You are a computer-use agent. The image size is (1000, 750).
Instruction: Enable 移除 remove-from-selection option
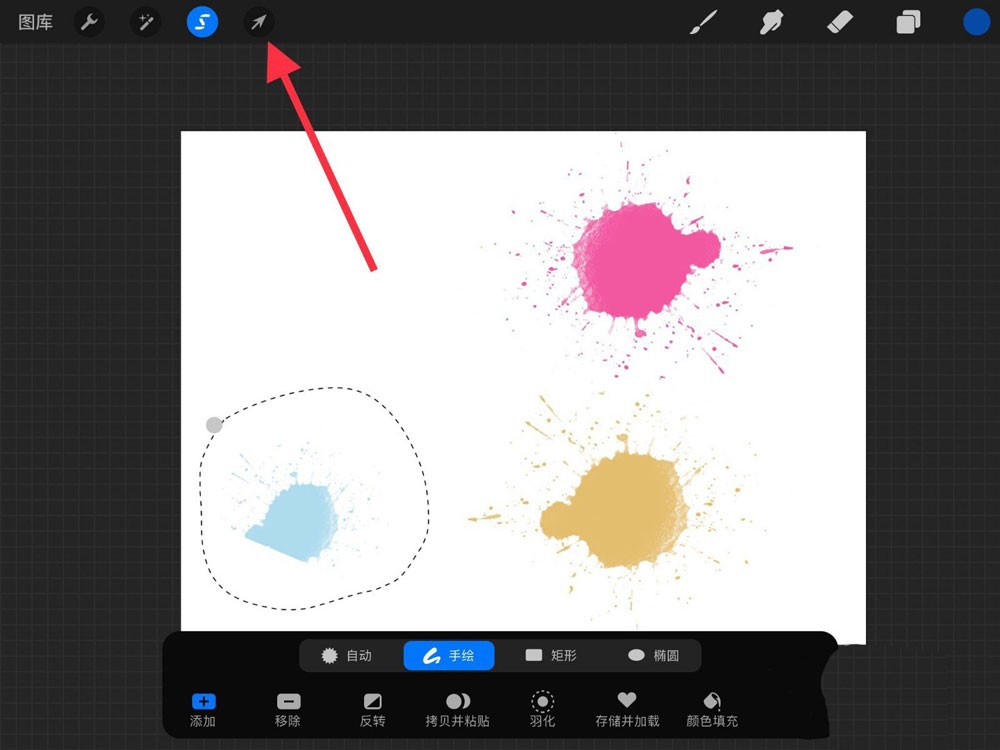pyautogui.click(x=288, y=710)
